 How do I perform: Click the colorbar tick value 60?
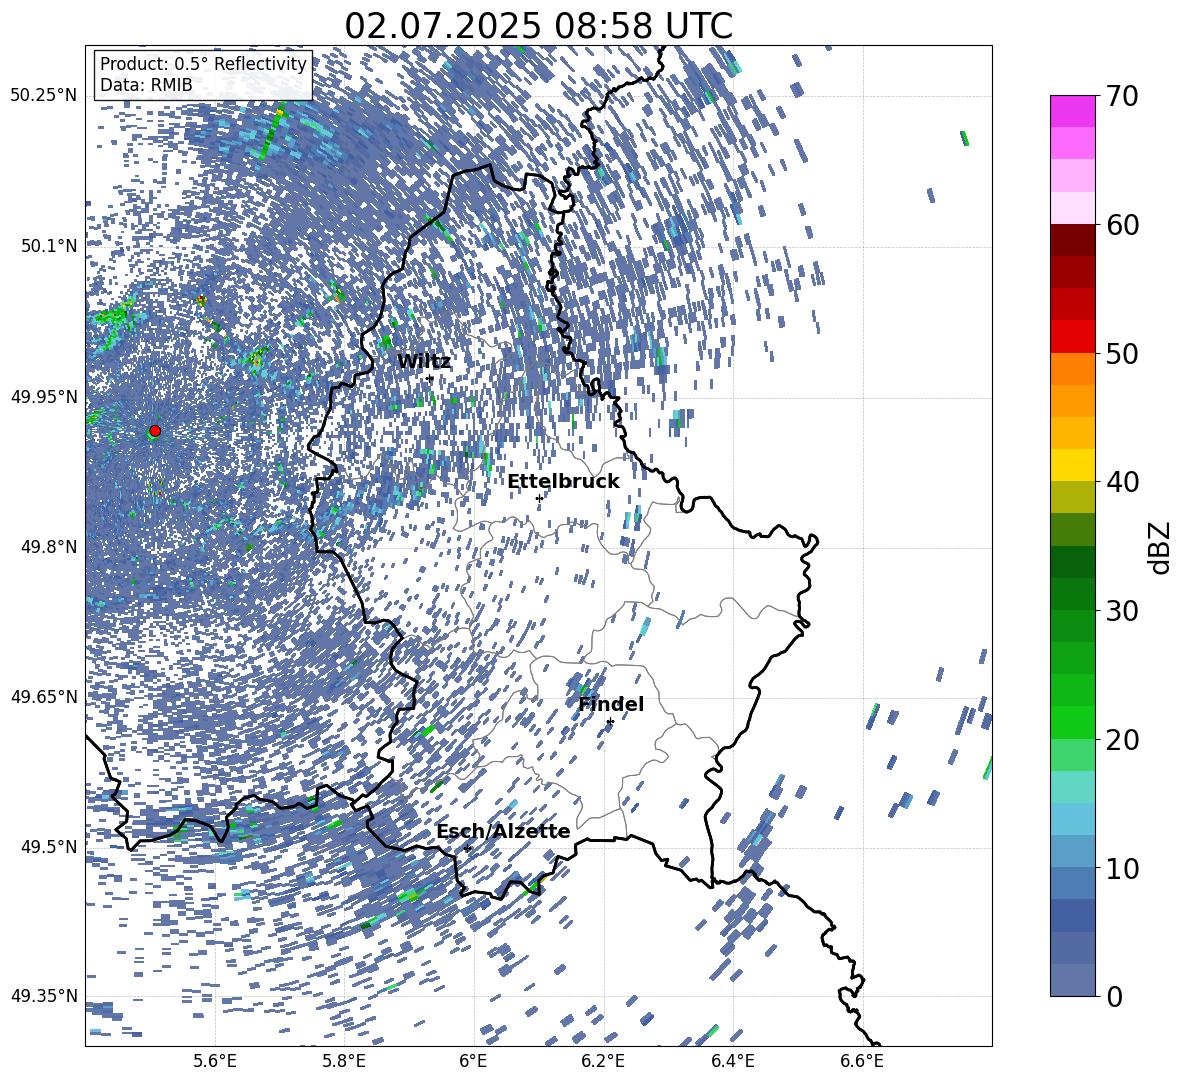click(1121, 225)
